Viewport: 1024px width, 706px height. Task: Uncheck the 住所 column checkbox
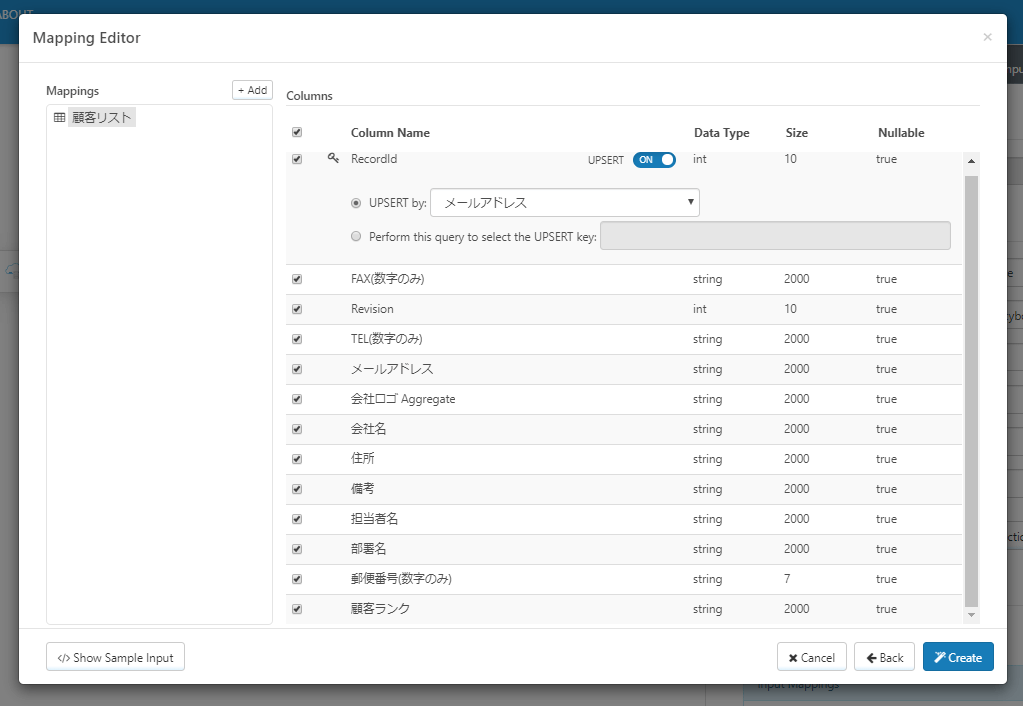pos(297,460)
